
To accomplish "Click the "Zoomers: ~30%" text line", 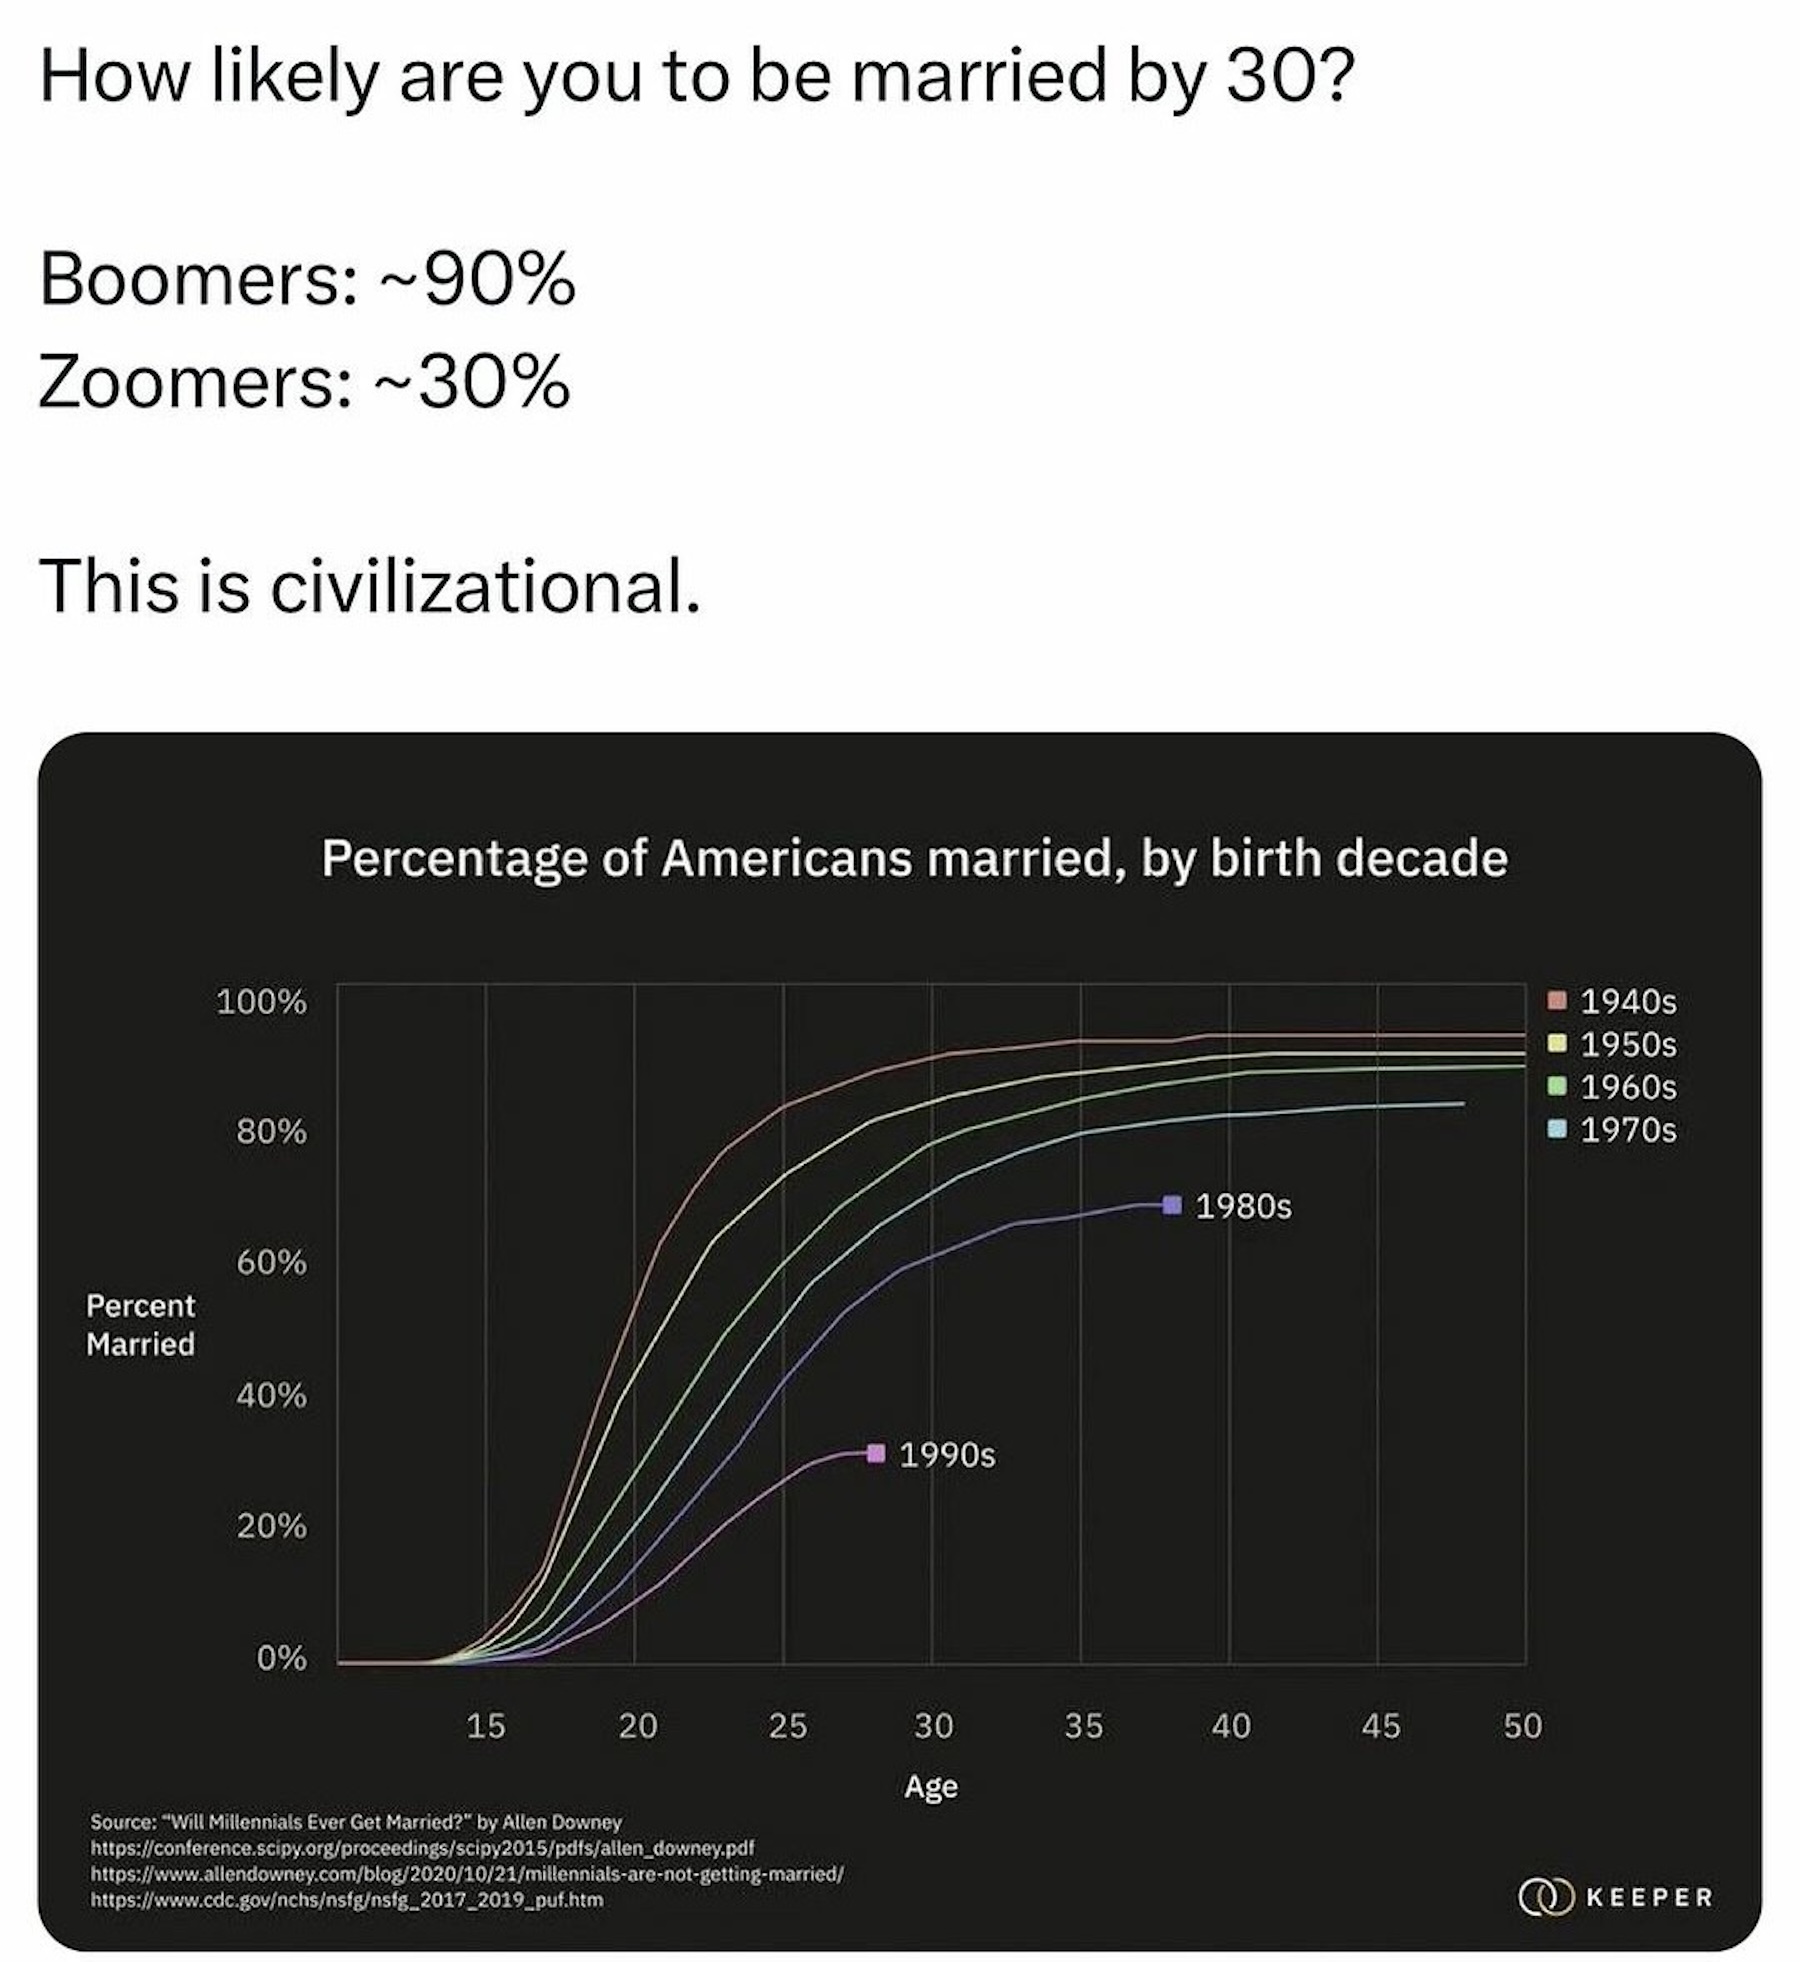I will (x=304, y=382).
